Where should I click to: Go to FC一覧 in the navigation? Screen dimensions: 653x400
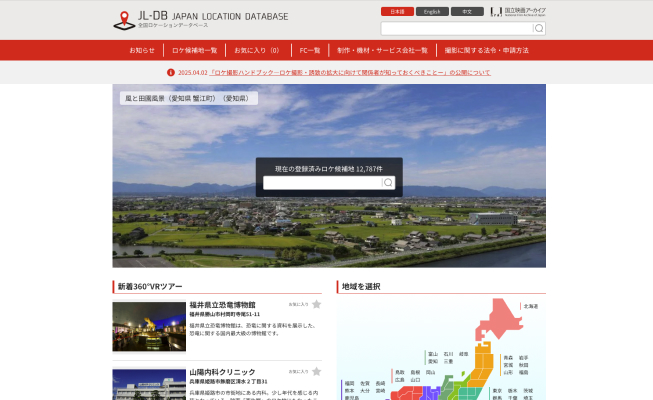pyautogui.click(x=309, y=50)
